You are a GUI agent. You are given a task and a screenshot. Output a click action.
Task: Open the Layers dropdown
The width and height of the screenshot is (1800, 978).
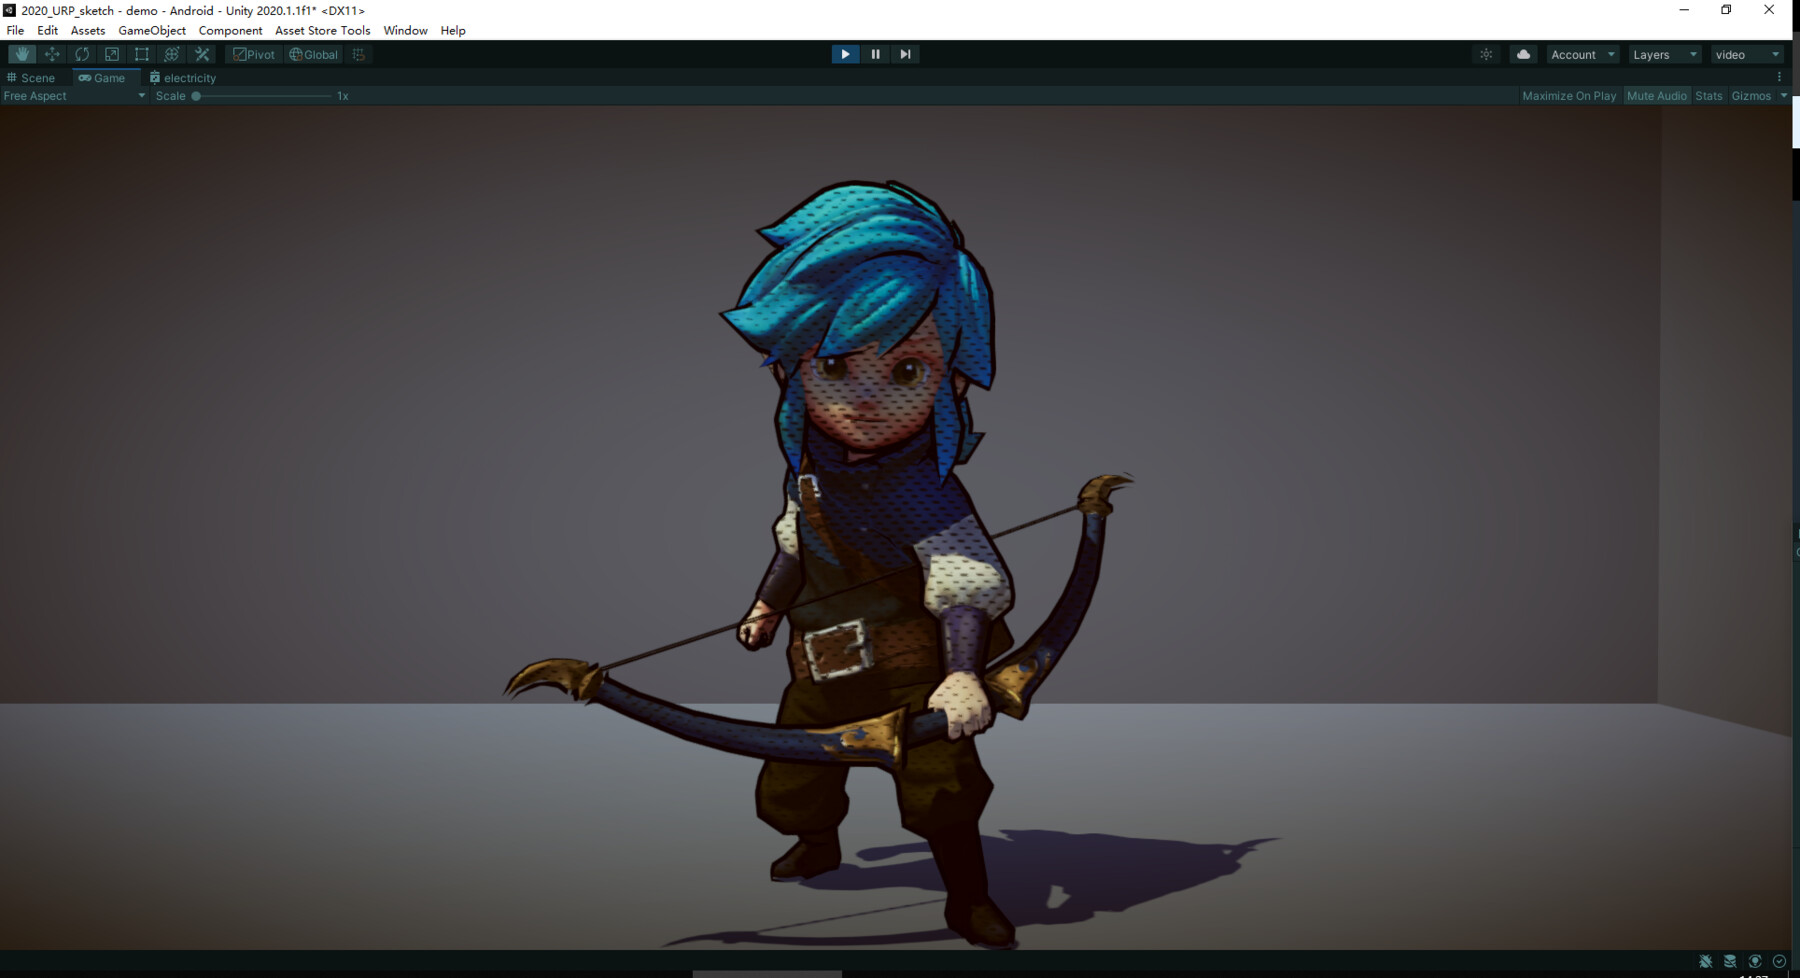click(x=1663, y=54)
